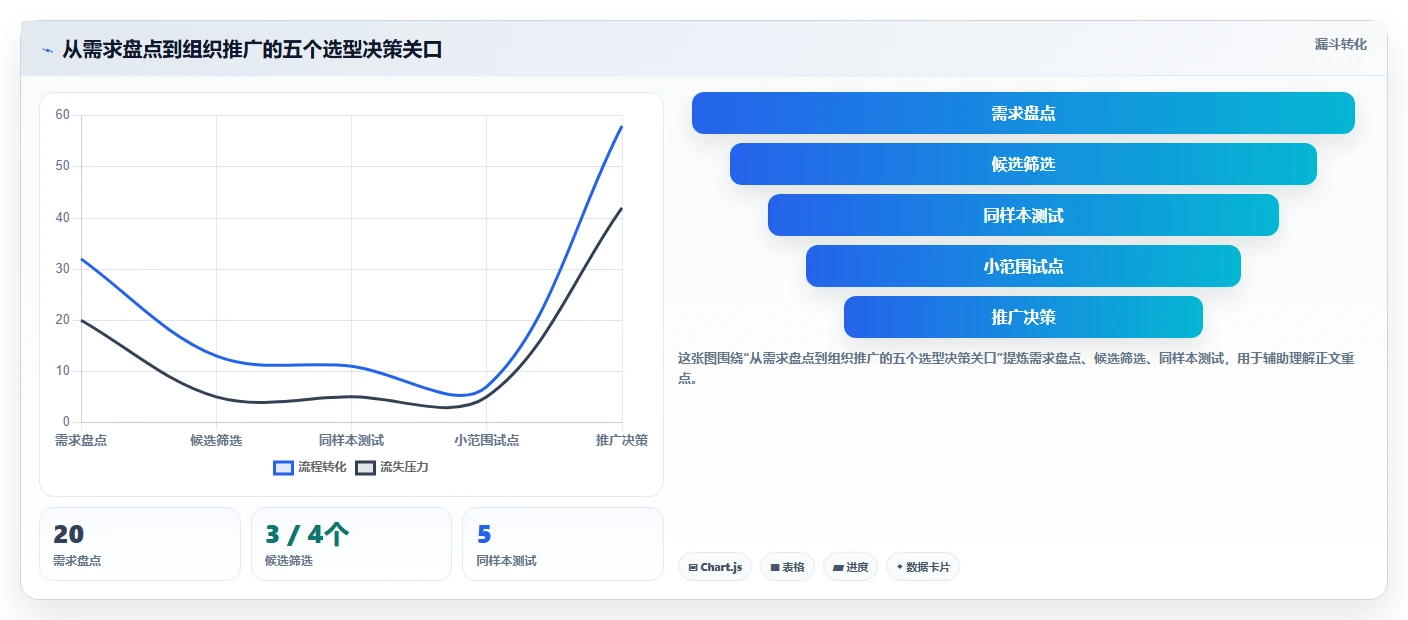Open the 5 同样本测试 stat card
The image size is (1408, 620).
click(563, 544)
